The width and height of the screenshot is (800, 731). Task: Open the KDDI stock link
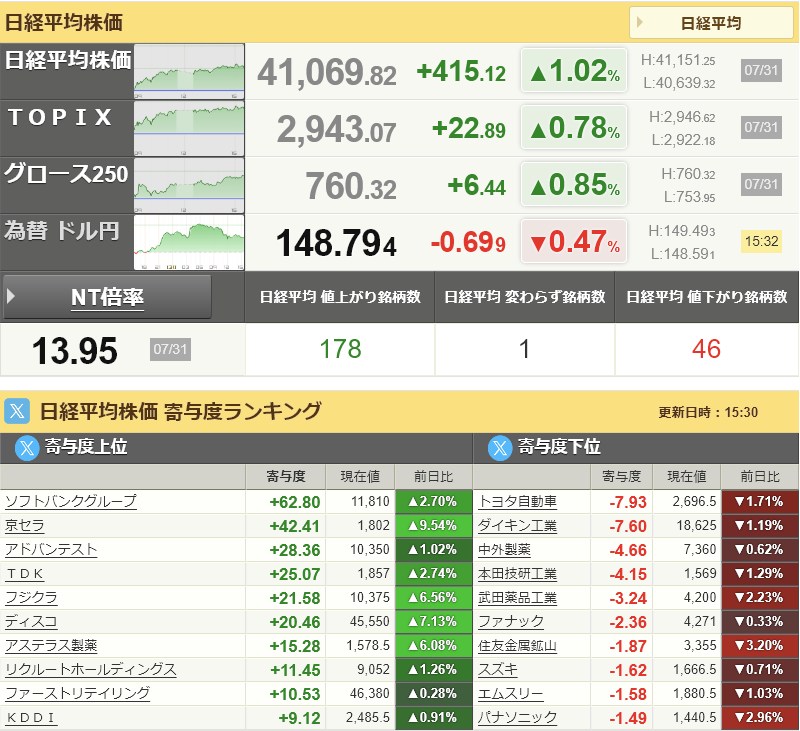[x=30, y=718]
